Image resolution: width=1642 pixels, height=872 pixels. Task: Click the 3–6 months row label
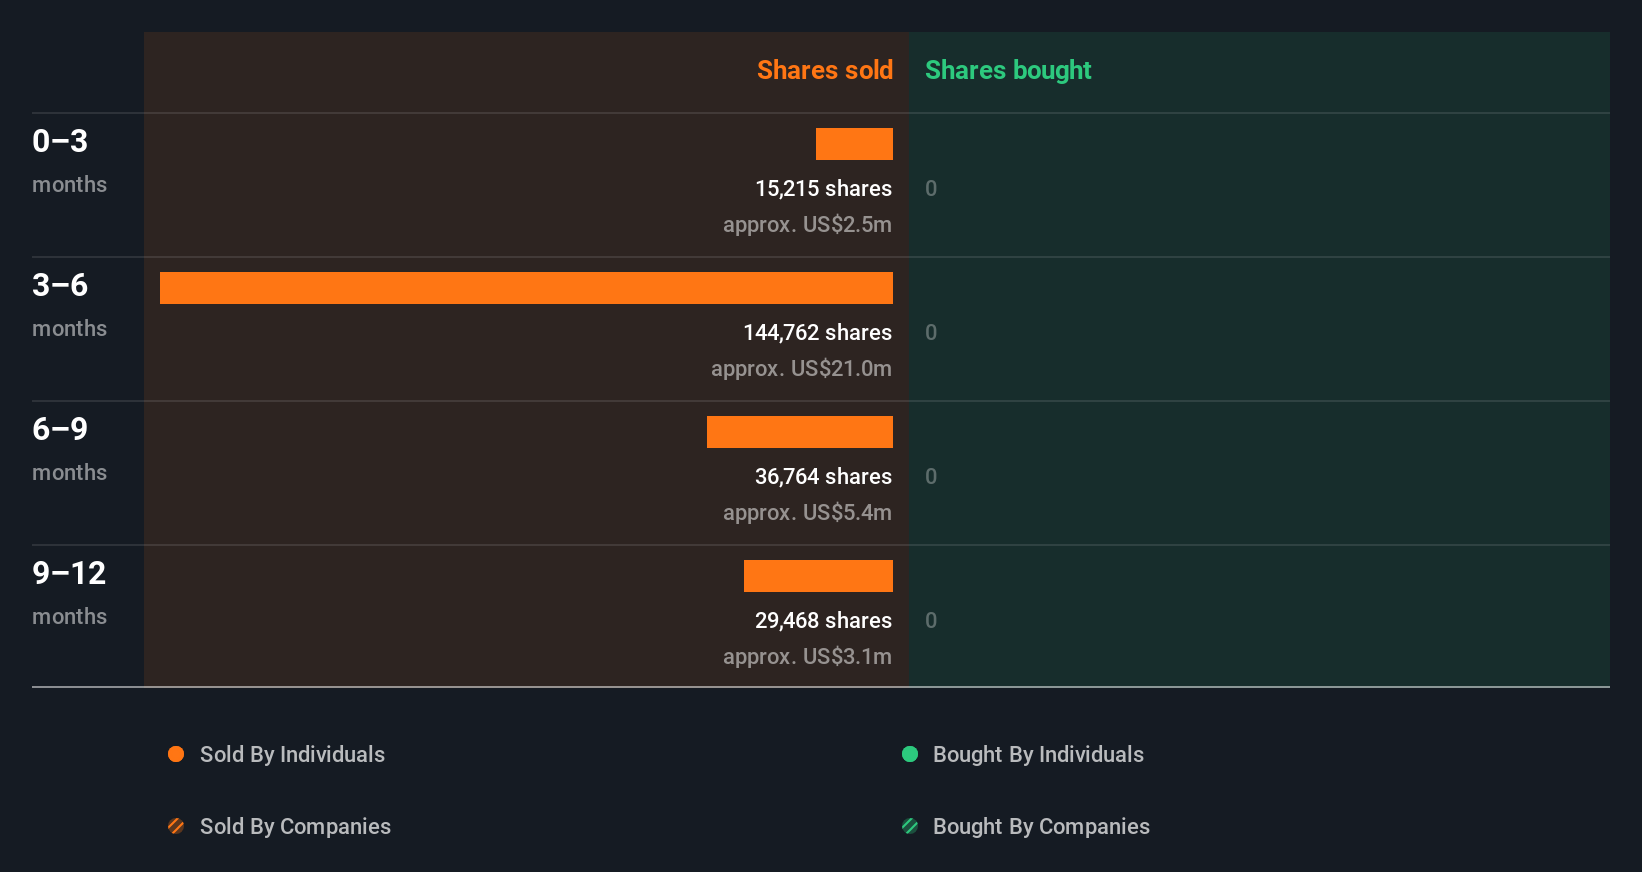point(69,304)
